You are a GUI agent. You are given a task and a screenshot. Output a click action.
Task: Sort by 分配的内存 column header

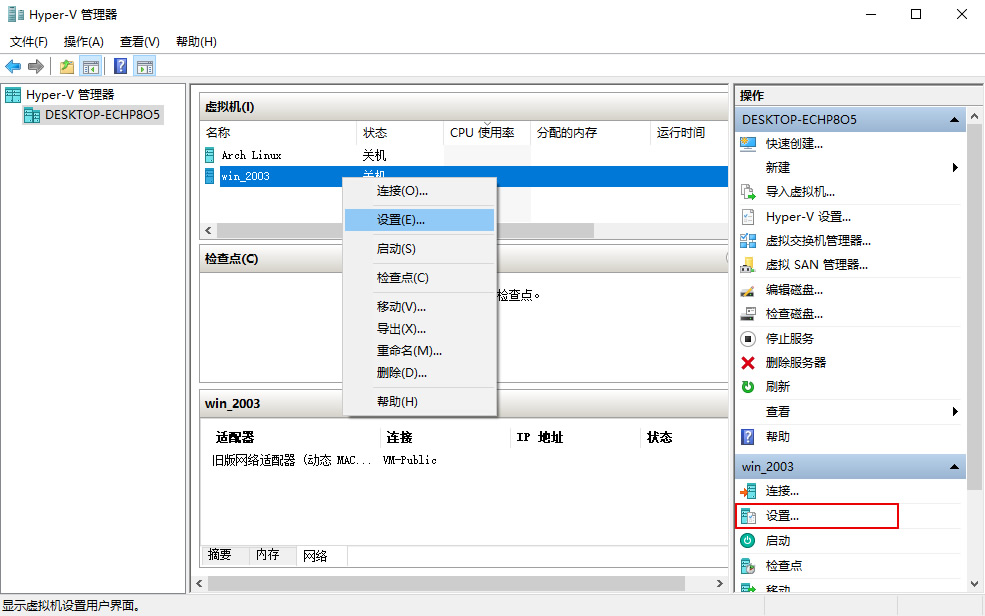[x=590, y=132]
